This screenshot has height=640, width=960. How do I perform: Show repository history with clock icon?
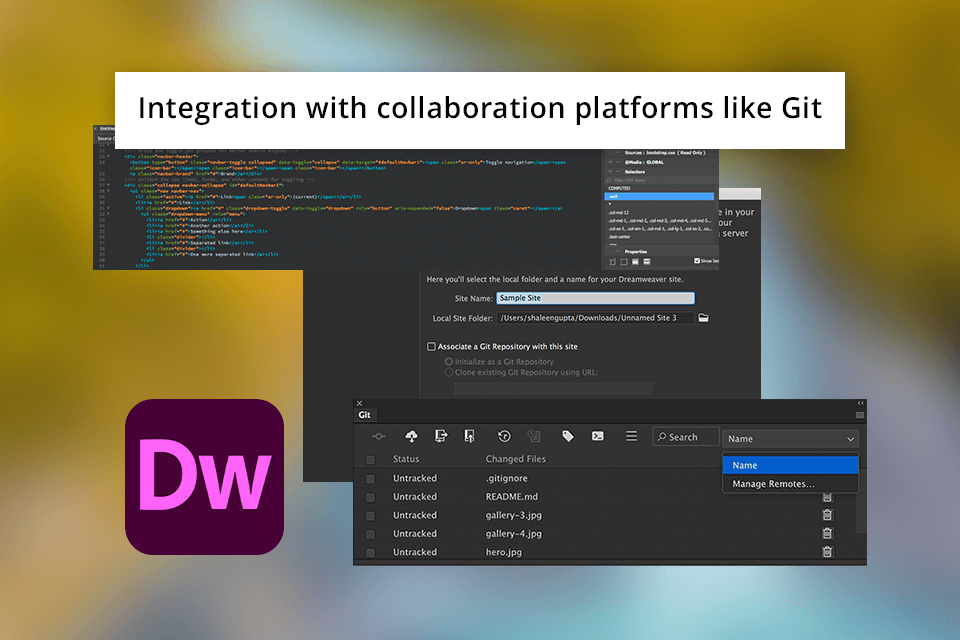pyautogui.click(x=504, y=436)
